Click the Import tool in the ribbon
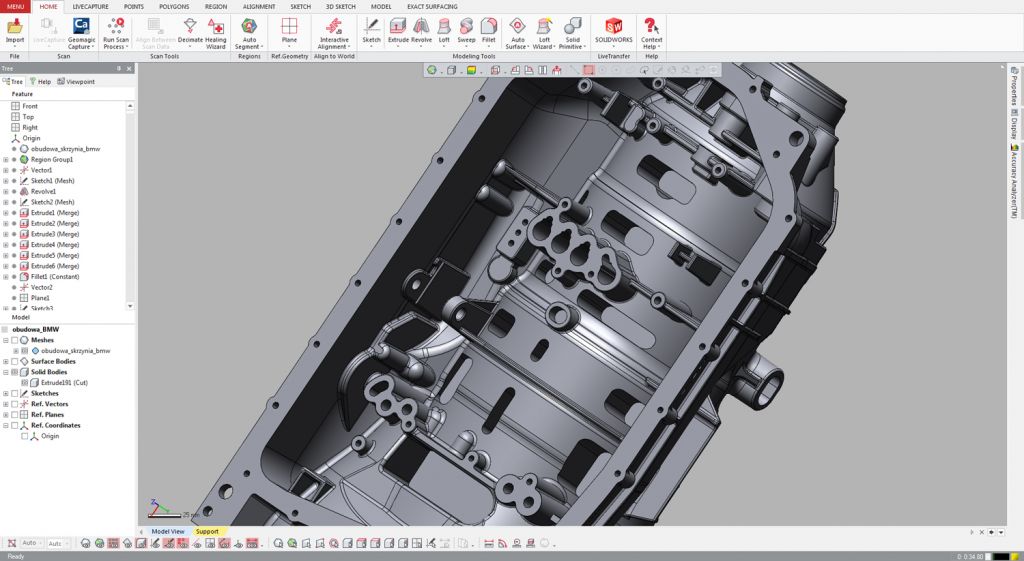1024x561 pixels. coord(14,31)
